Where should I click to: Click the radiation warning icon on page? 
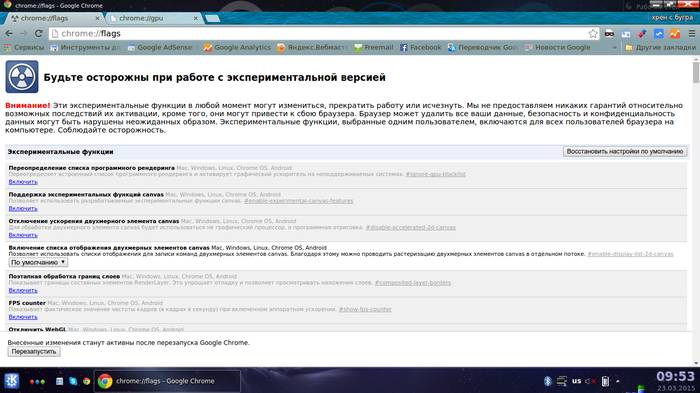(x=22, y=77)
